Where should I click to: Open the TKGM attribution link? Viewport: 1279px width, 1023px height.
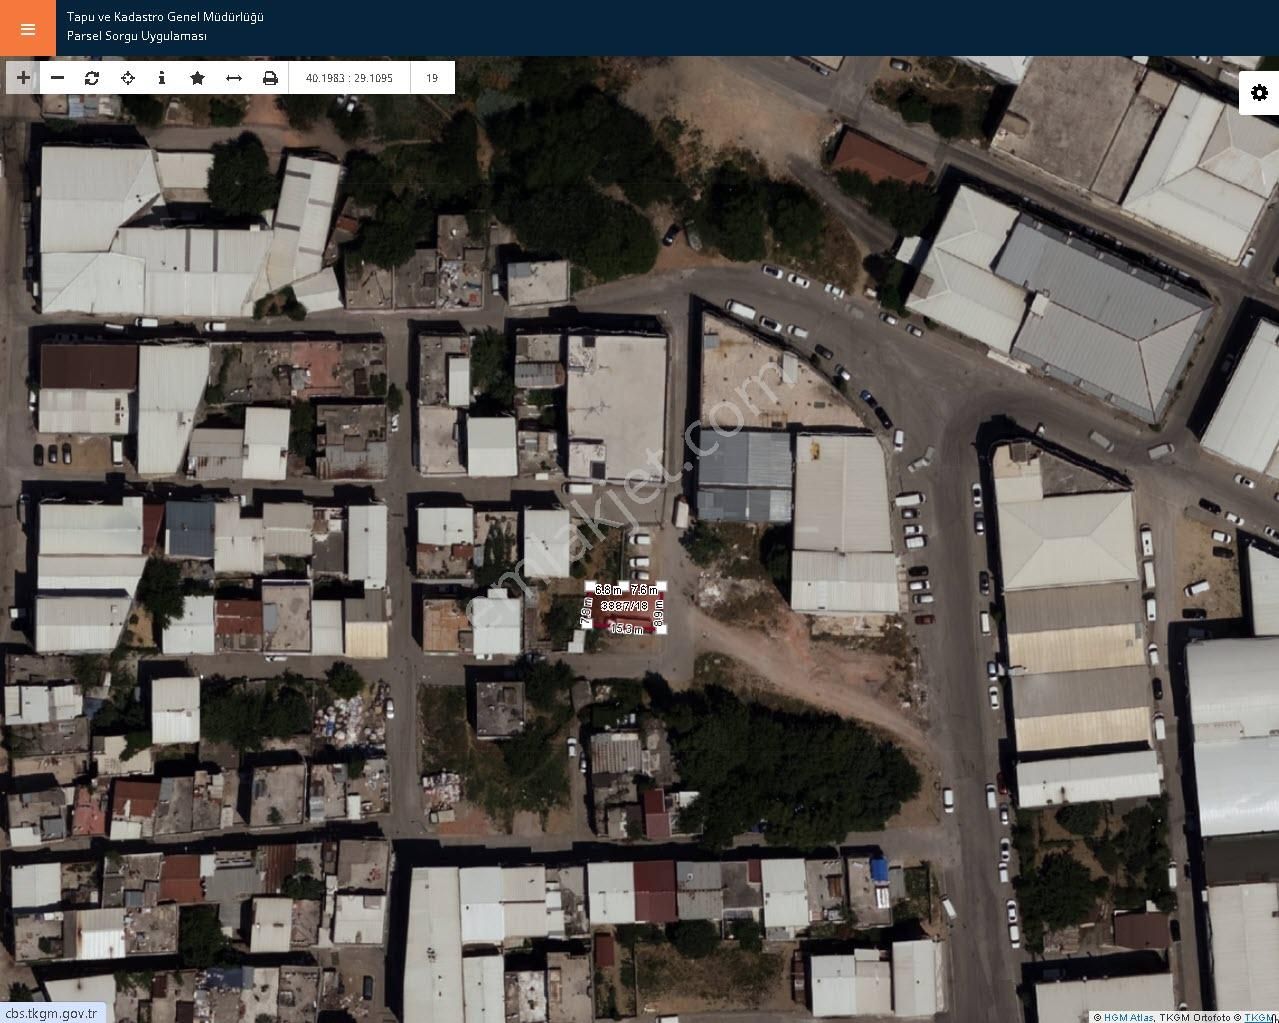1259,1017
